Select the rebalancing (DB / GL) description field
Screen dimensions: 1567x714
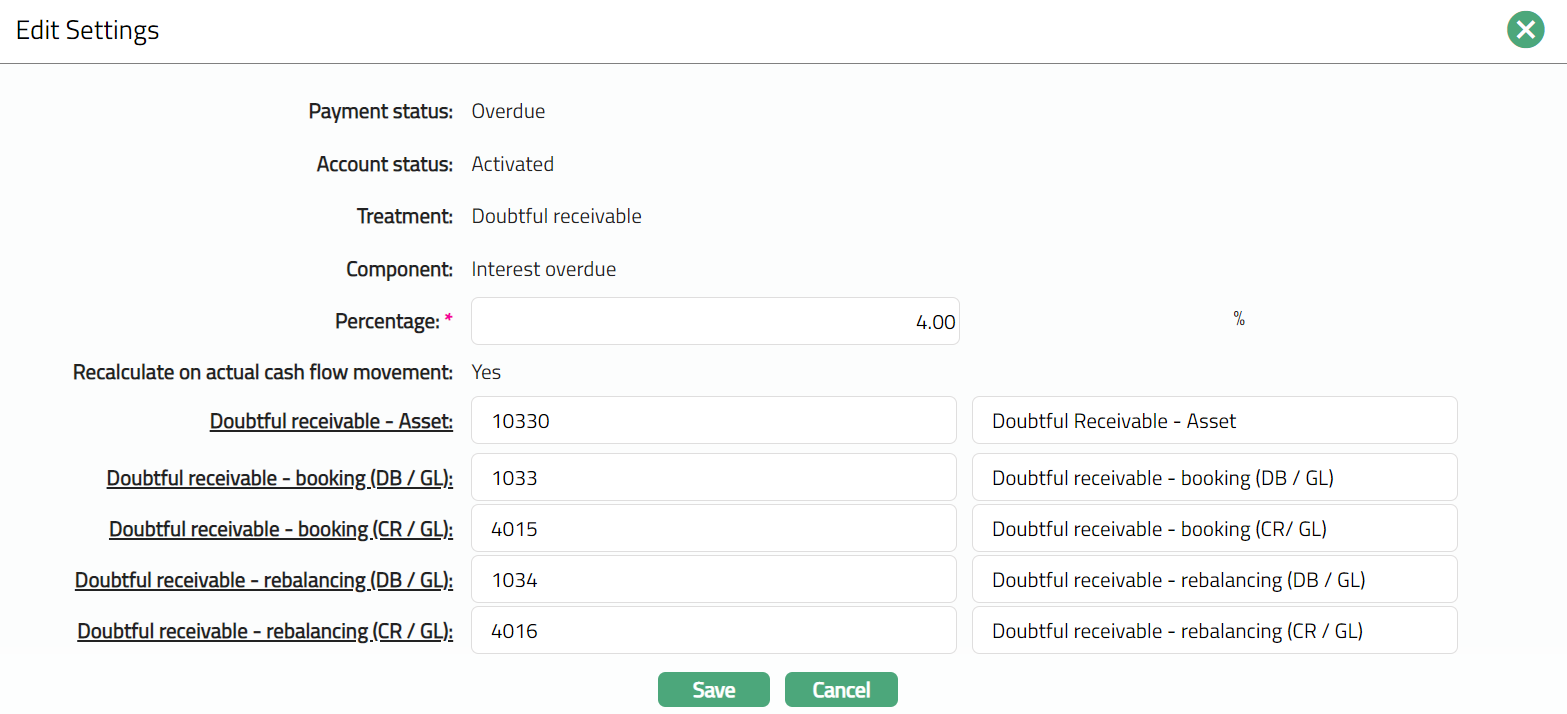pyautogui.click(x=1214, y=580)
